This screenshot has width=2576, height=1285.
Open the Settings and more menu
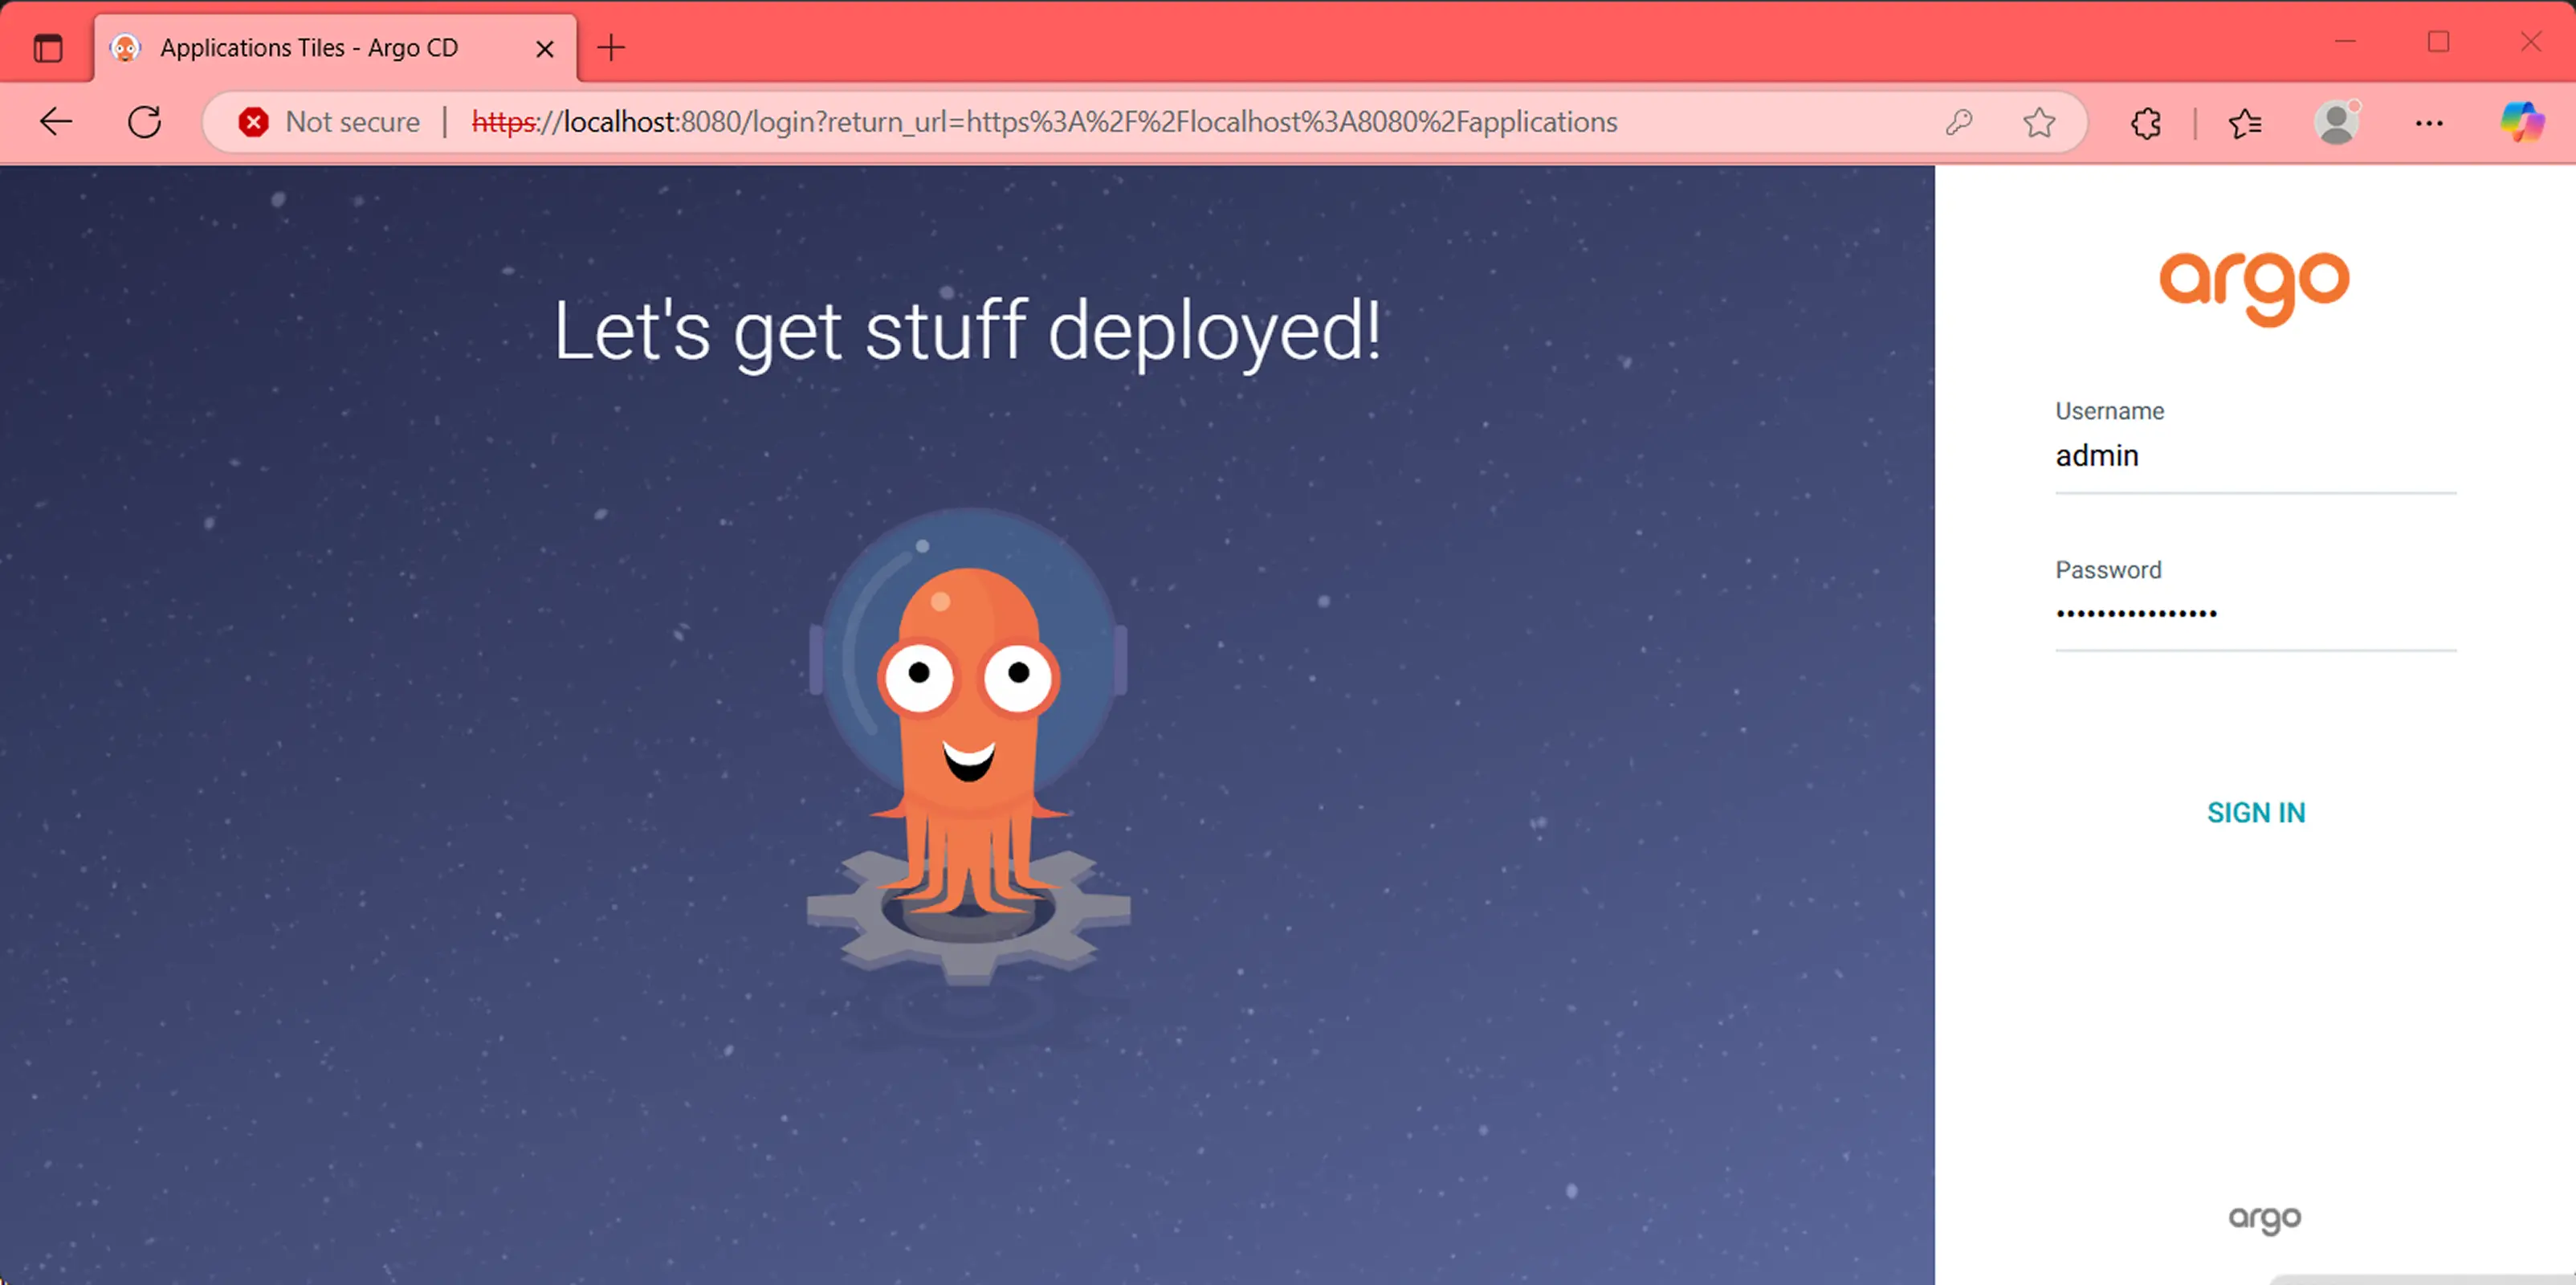pos(2430,122)
